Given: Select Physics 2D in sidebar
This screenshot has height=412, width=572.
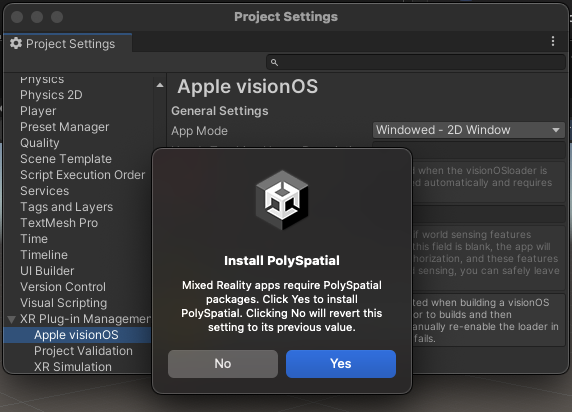Looking at the screenshot, I should click(x=51, y=95).
